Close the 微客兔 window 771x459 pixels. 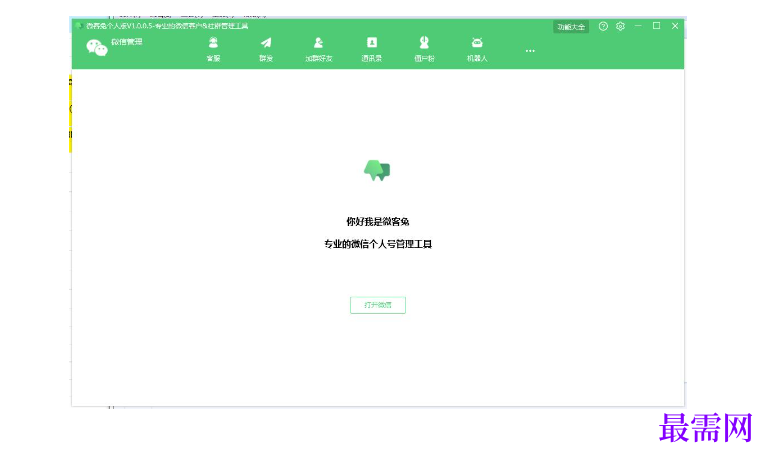coord(675,26)
